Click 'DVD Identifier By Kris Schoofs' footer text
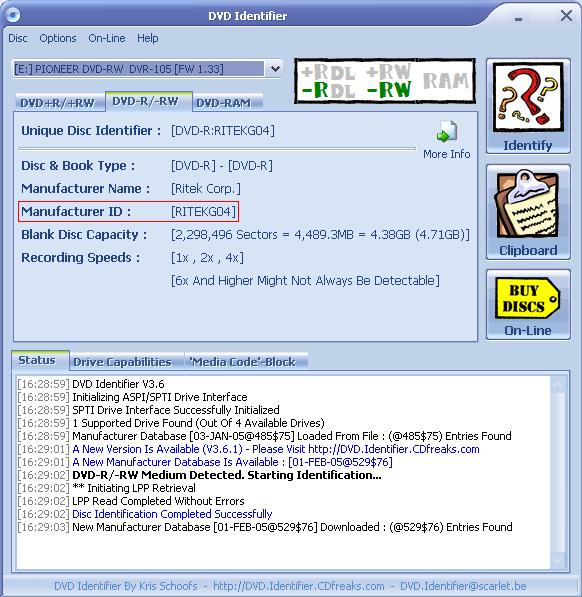The height and width of the screenshot is (597, 582). (x=126, y=586)
